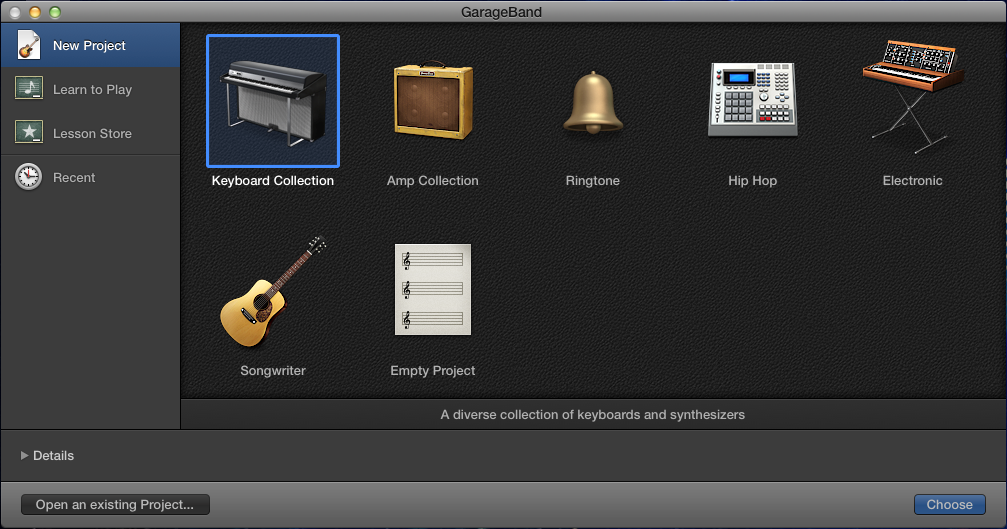Switch to Learn to Play section

[x=91, y=89]
